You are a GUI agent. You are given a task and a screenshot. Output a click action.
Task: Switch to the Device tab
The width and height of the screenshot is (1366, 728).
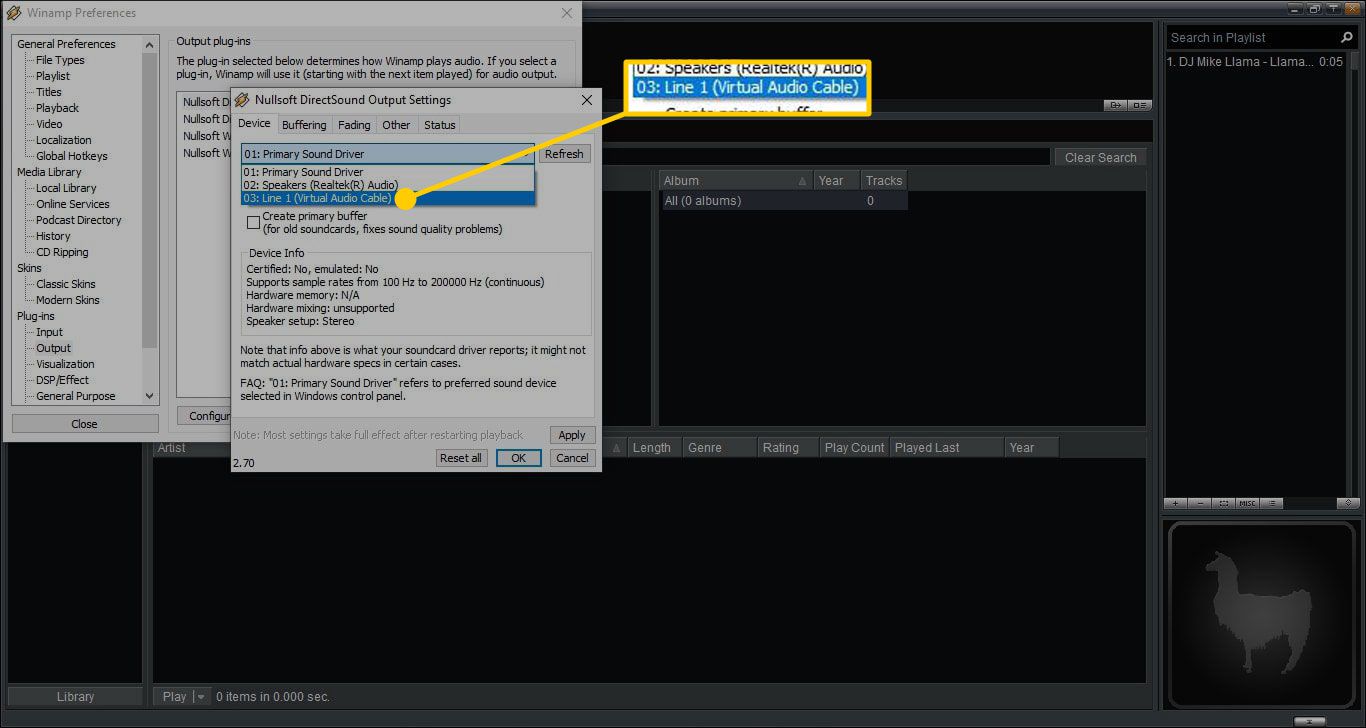coord(254,124)
